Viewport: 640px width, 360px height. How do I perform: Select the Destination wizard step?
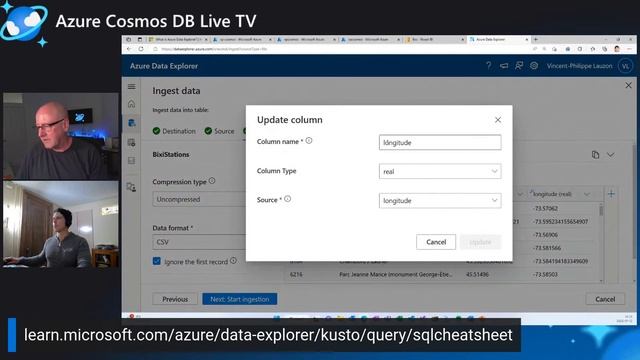pyautogui.click(x=174, y=131)
